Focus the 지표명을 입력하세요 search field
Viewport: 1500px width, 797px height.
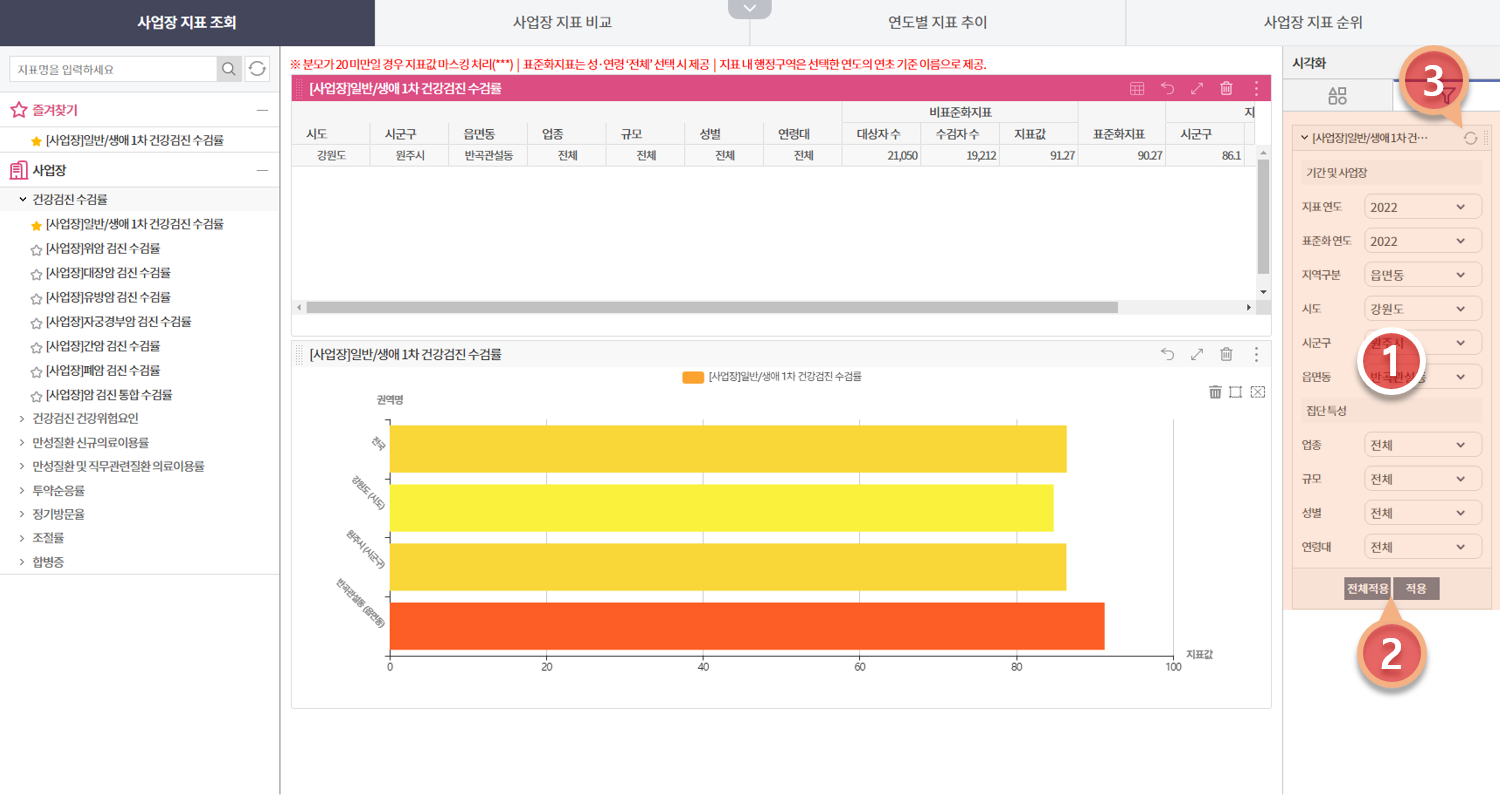point(113,68)
